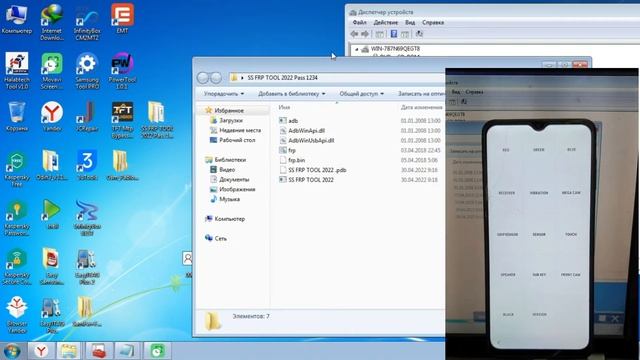Select Избранное in navigation pane

[x=229, y=111]
